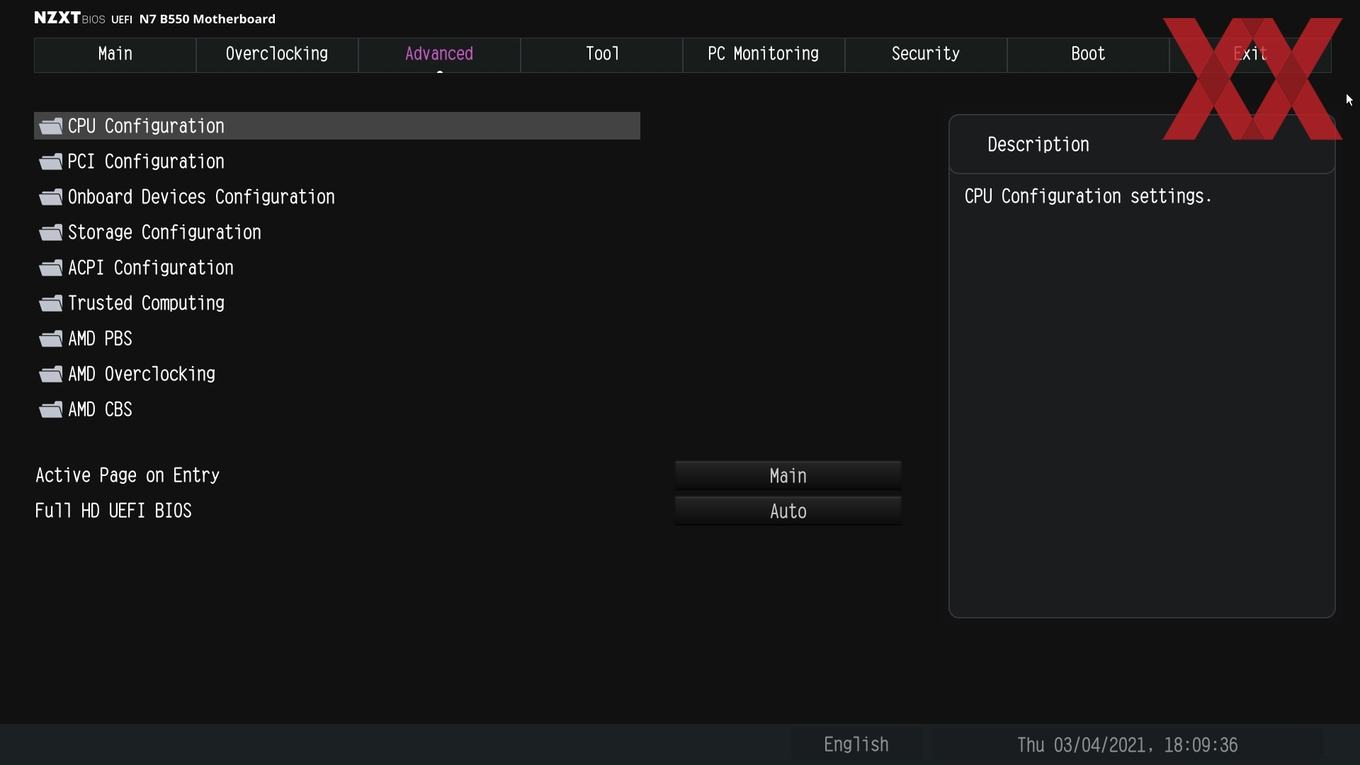Go to the Tool tab
The image size is (1360, 765).
(602, 54)
